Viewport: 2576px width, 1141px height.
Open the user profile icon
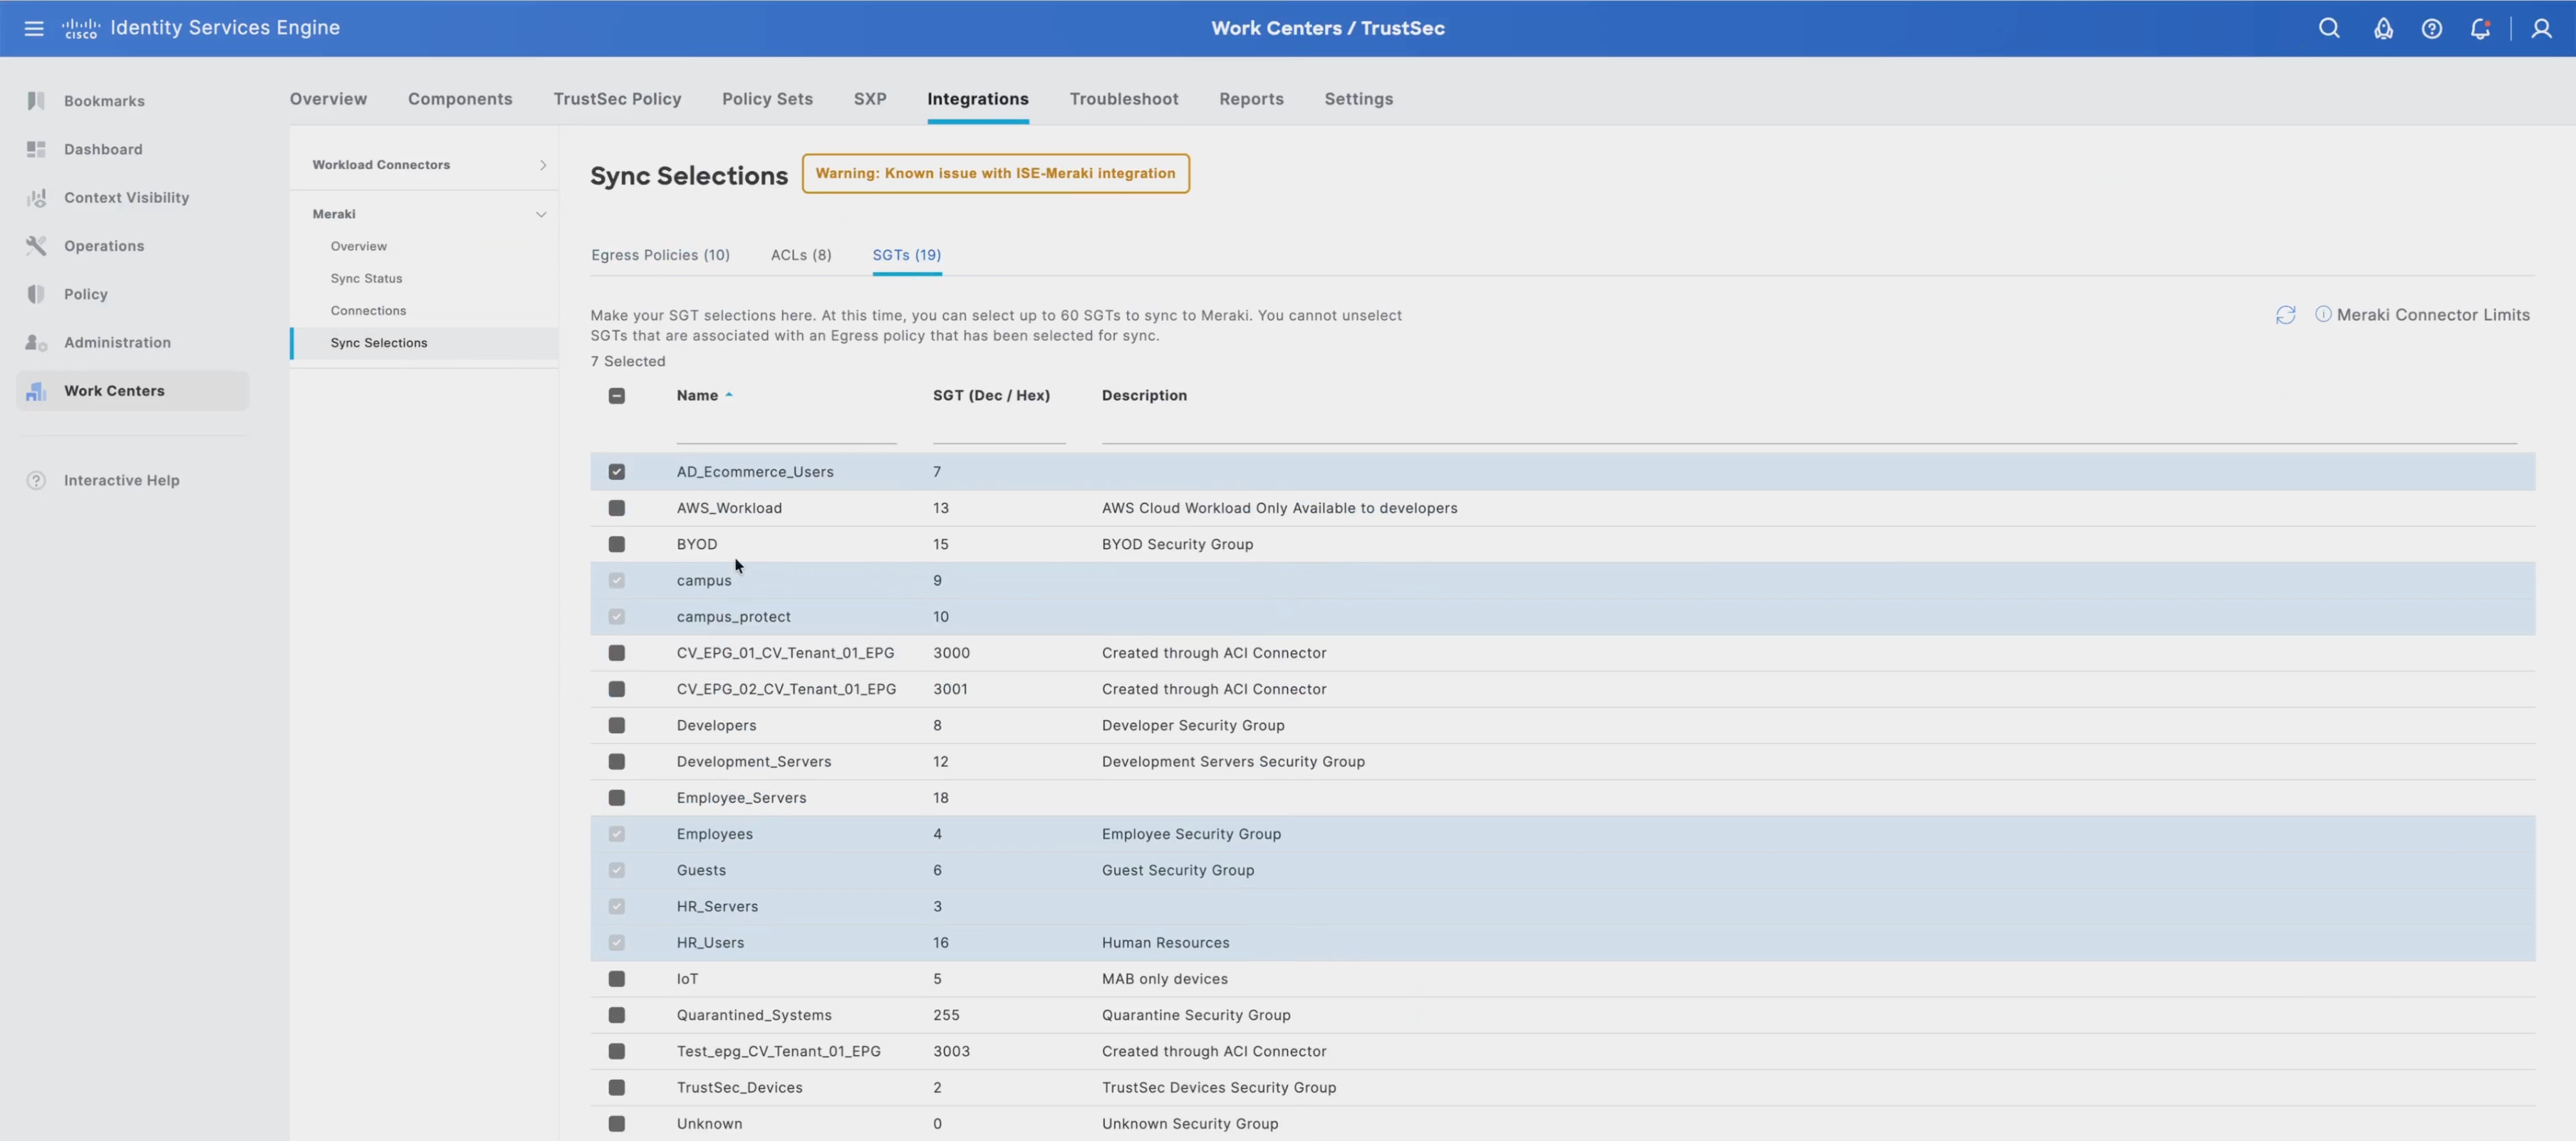point(2541,28)
